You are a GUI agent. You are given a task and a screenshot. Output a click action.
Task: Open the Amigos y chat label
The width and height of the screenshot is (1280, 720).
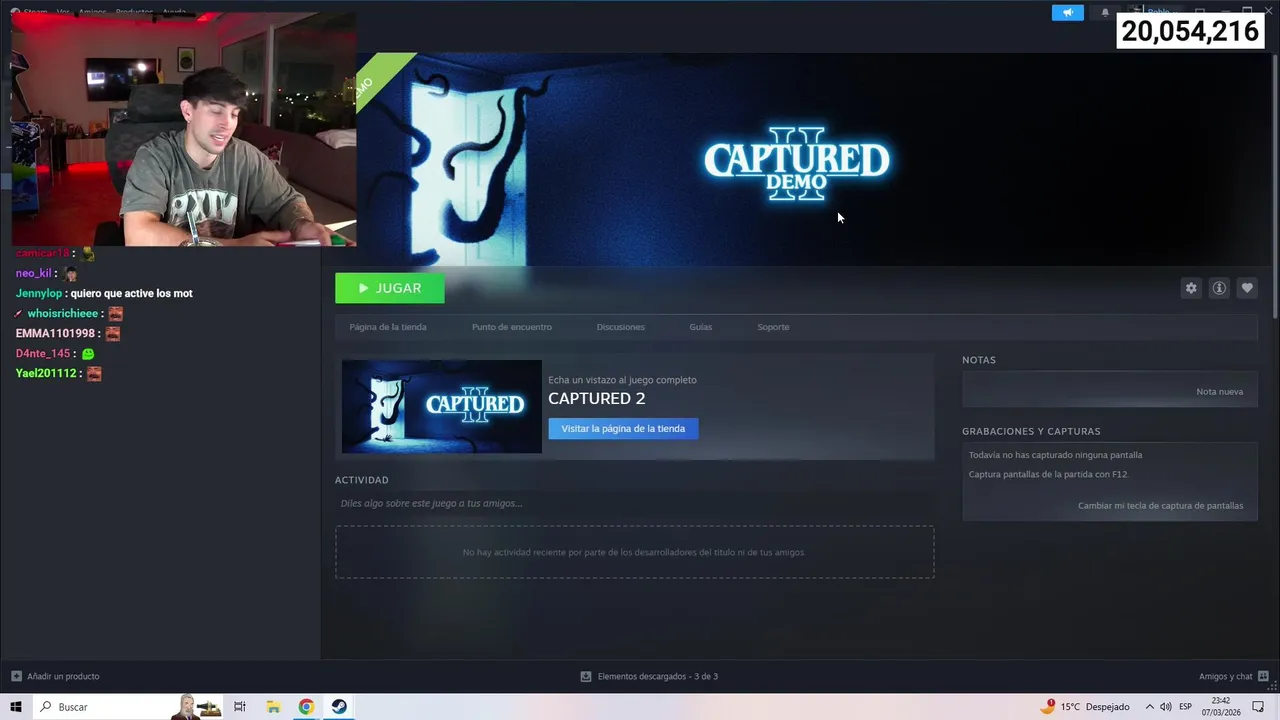1225,676
